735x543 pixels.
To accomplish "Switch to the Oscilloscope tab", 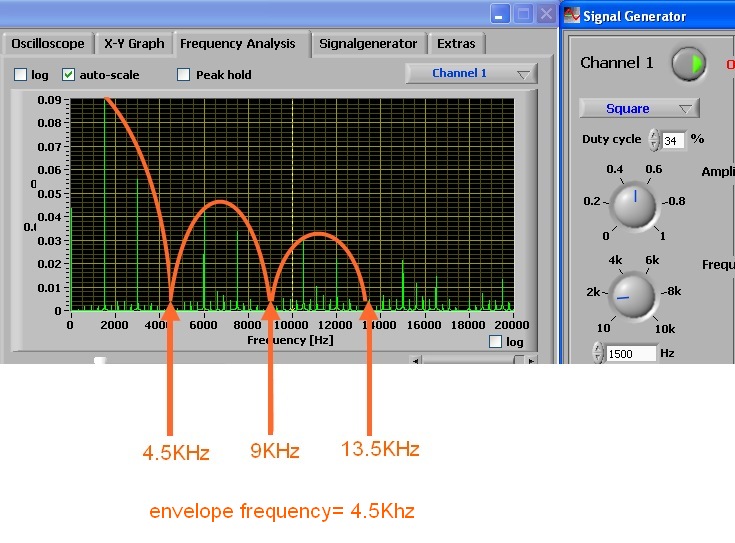I will 48,44.
